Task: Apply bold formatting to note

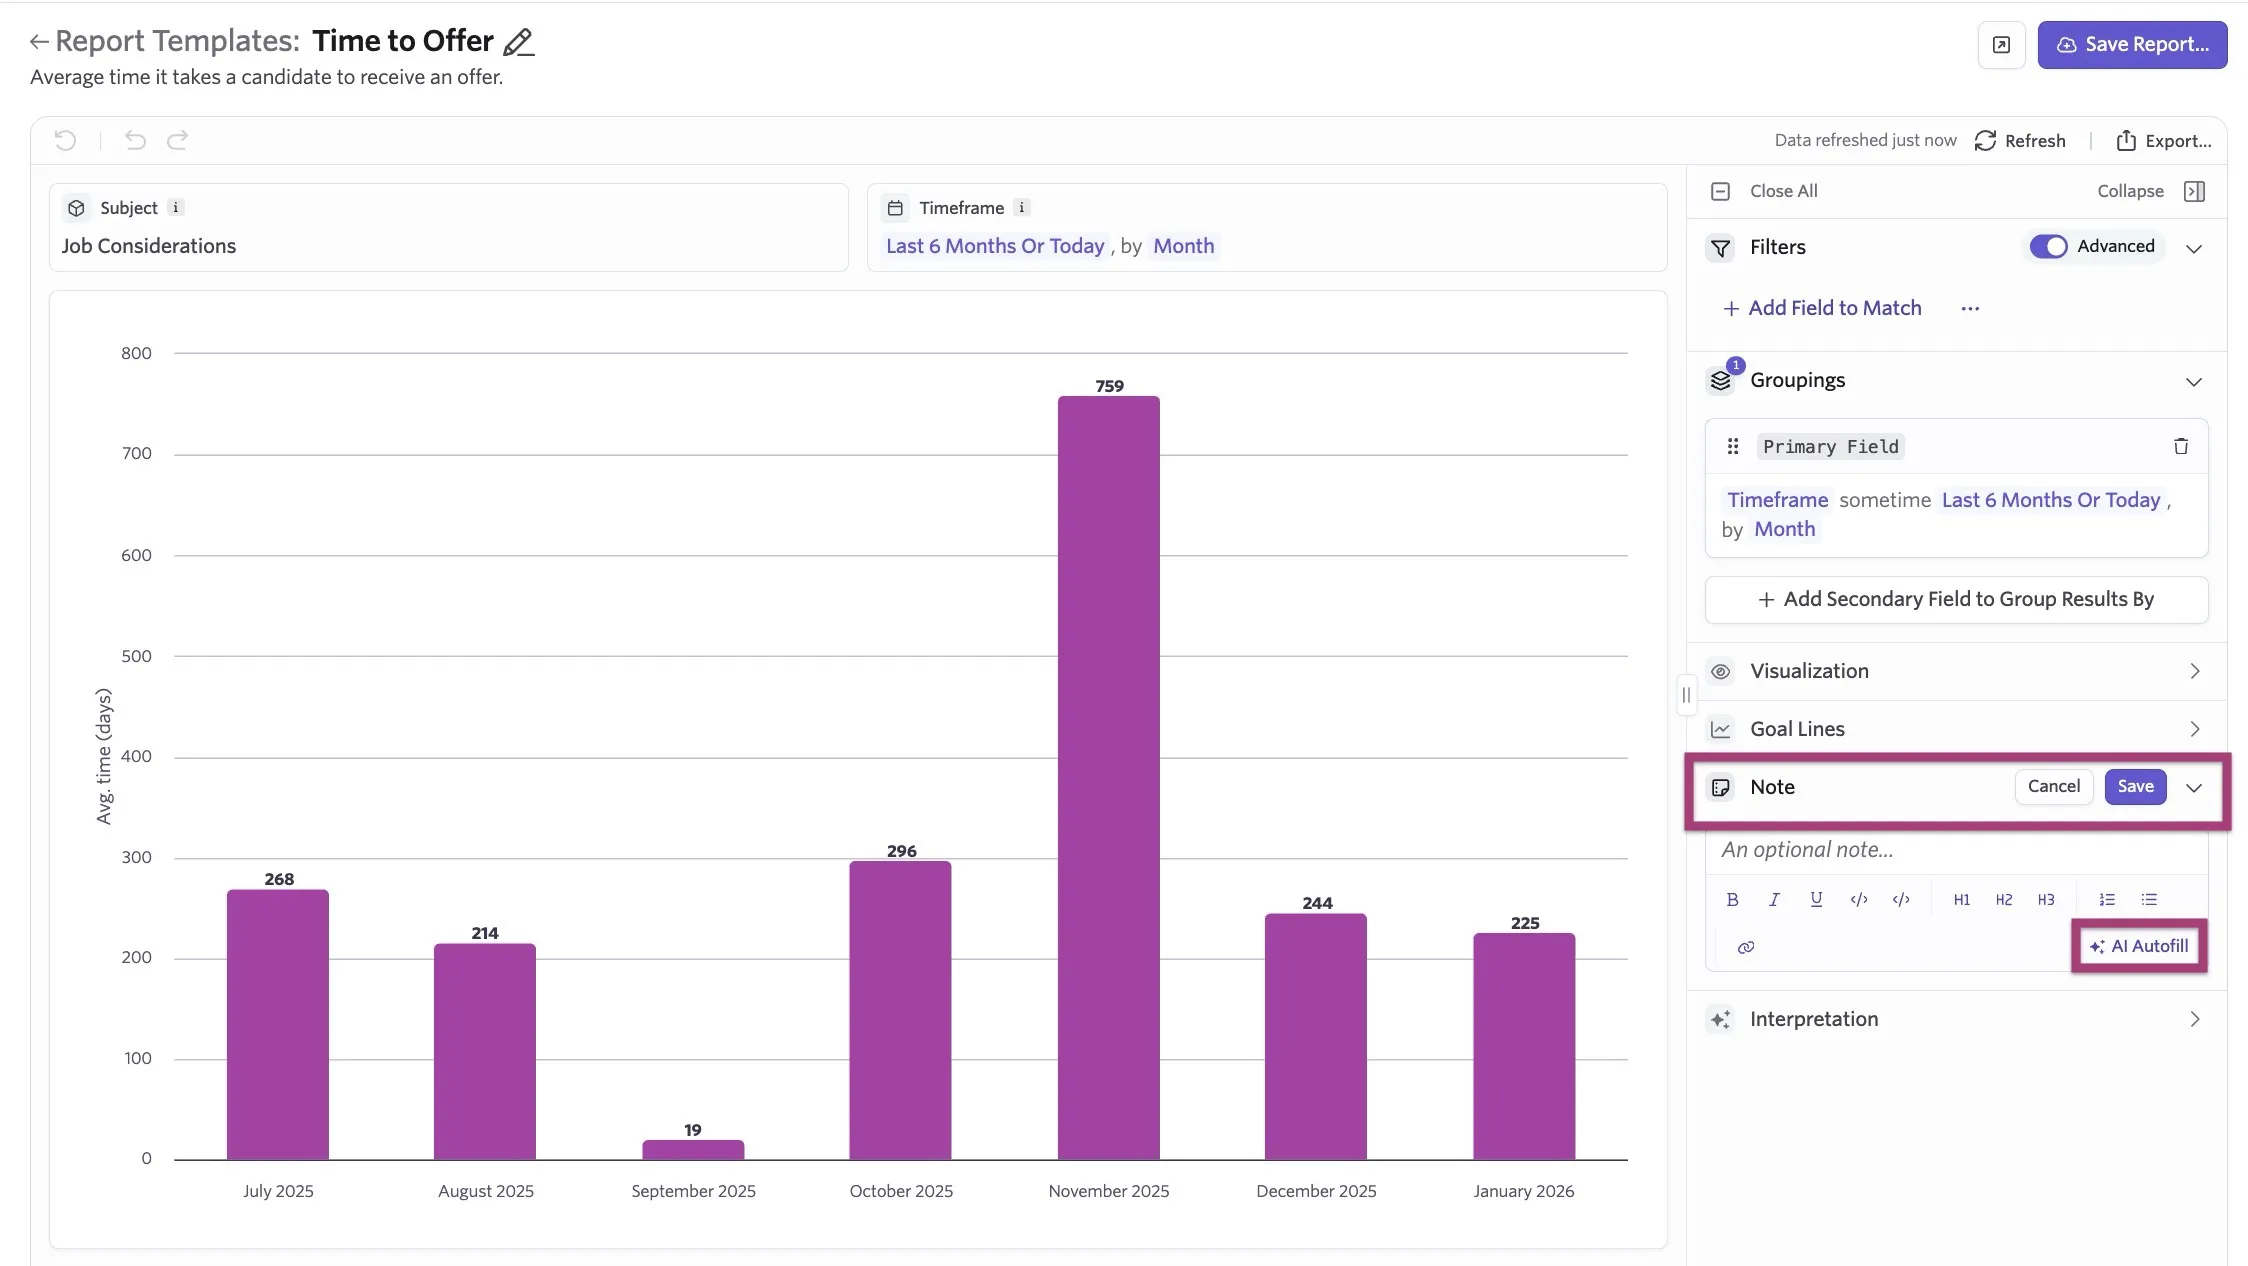Action: click(1732, 899)
